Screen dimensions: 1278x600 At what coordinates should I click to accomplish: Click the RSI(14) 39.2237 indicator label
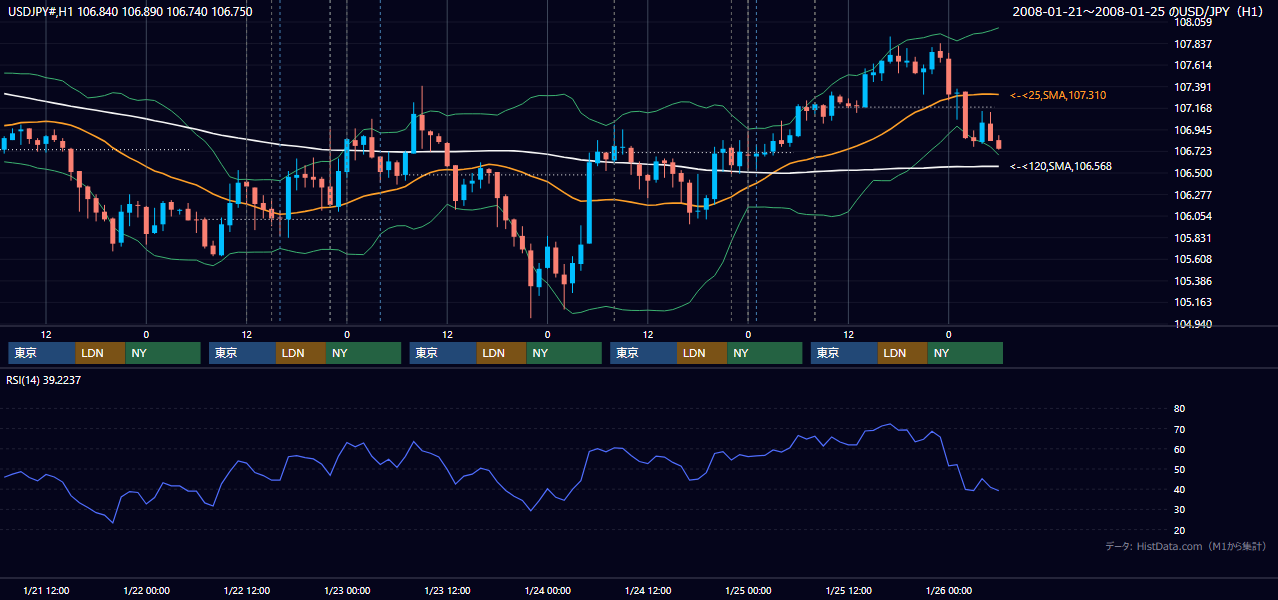(44, 380)
